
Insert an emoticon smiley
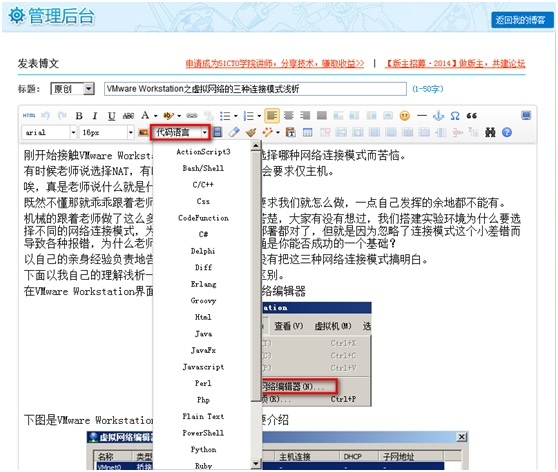405,116
